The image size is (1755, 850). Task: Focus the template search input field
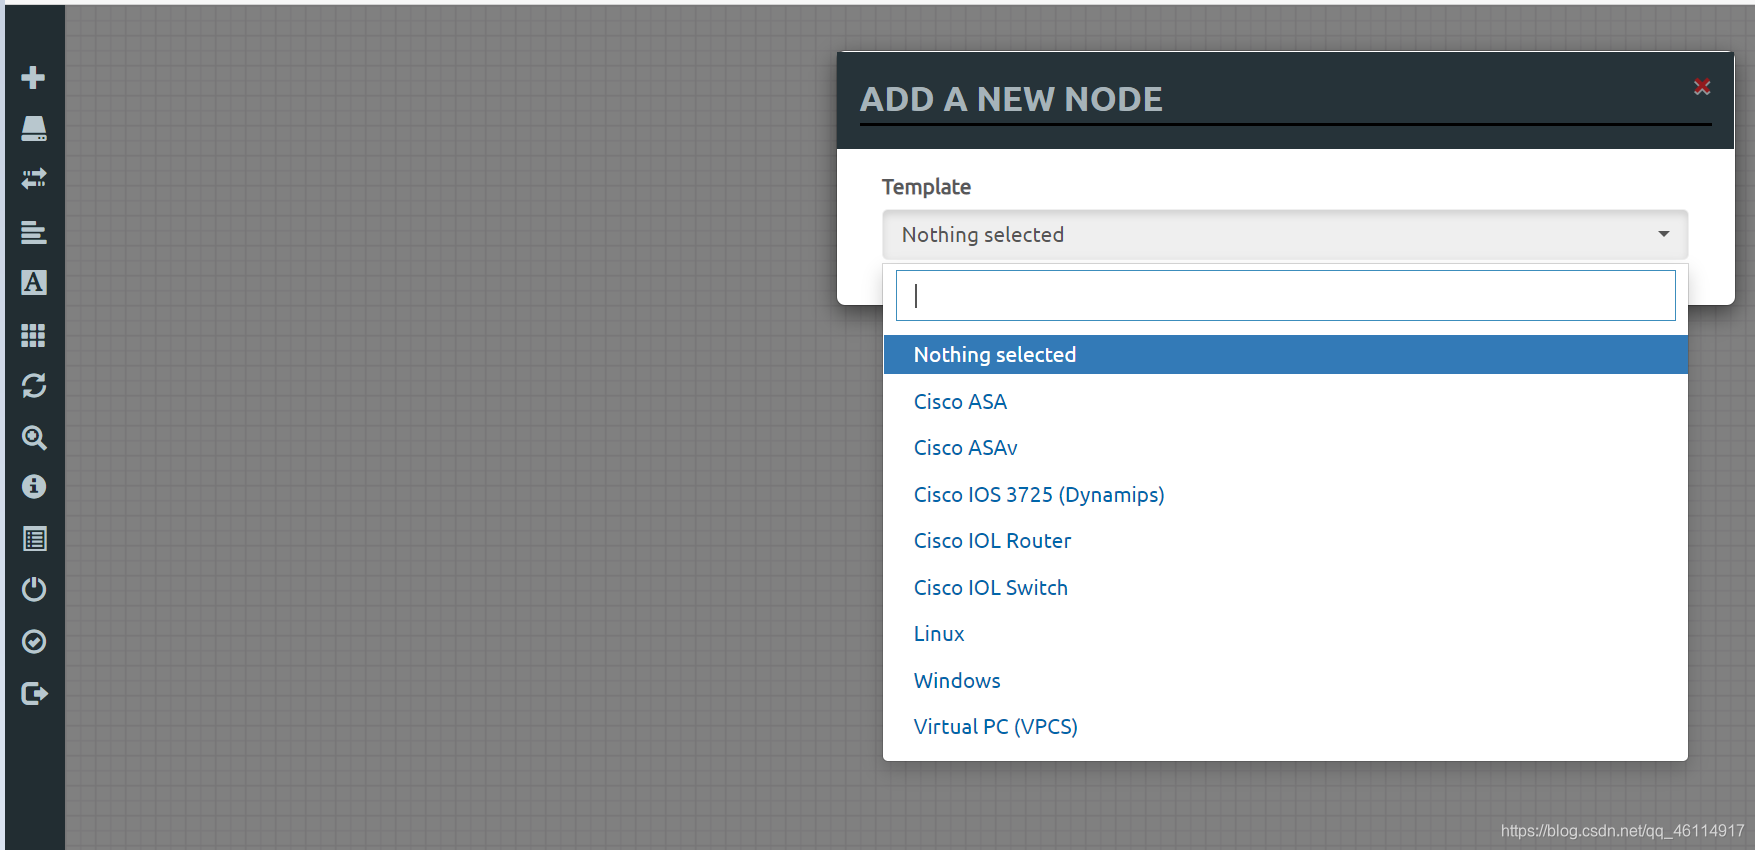pos(1285,296)
